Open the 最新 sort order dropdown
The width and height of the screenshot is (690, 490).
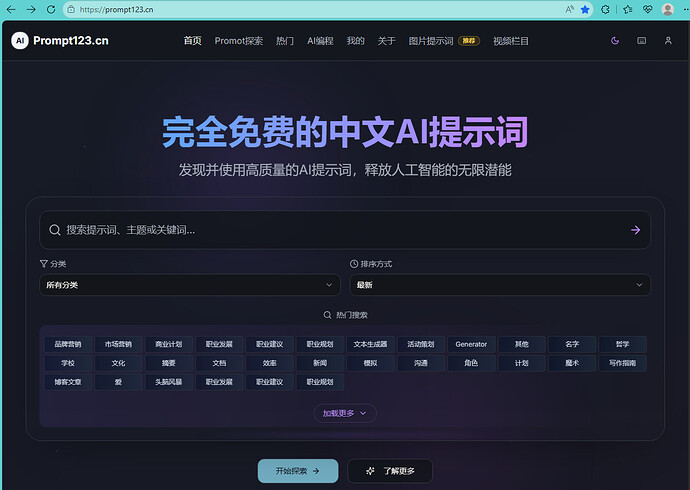[x=500, y=285]
